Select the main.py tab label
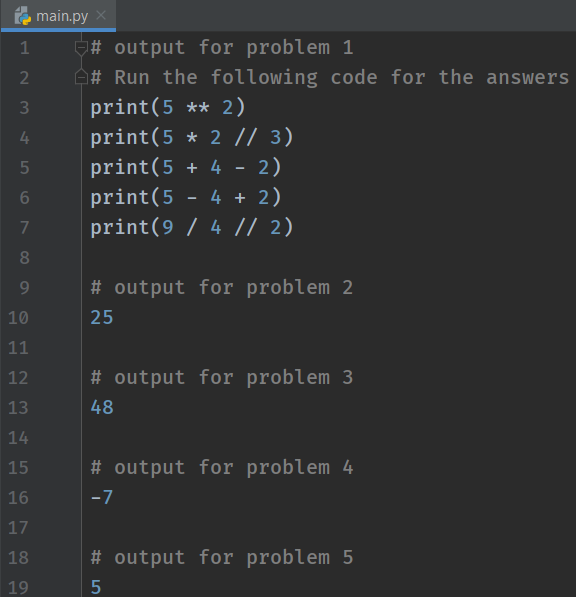 pos(62,16)
